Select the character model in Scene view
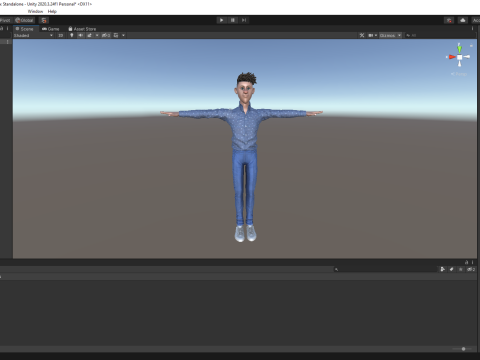This screenshot has width=480, height=360. click(245, 133)
